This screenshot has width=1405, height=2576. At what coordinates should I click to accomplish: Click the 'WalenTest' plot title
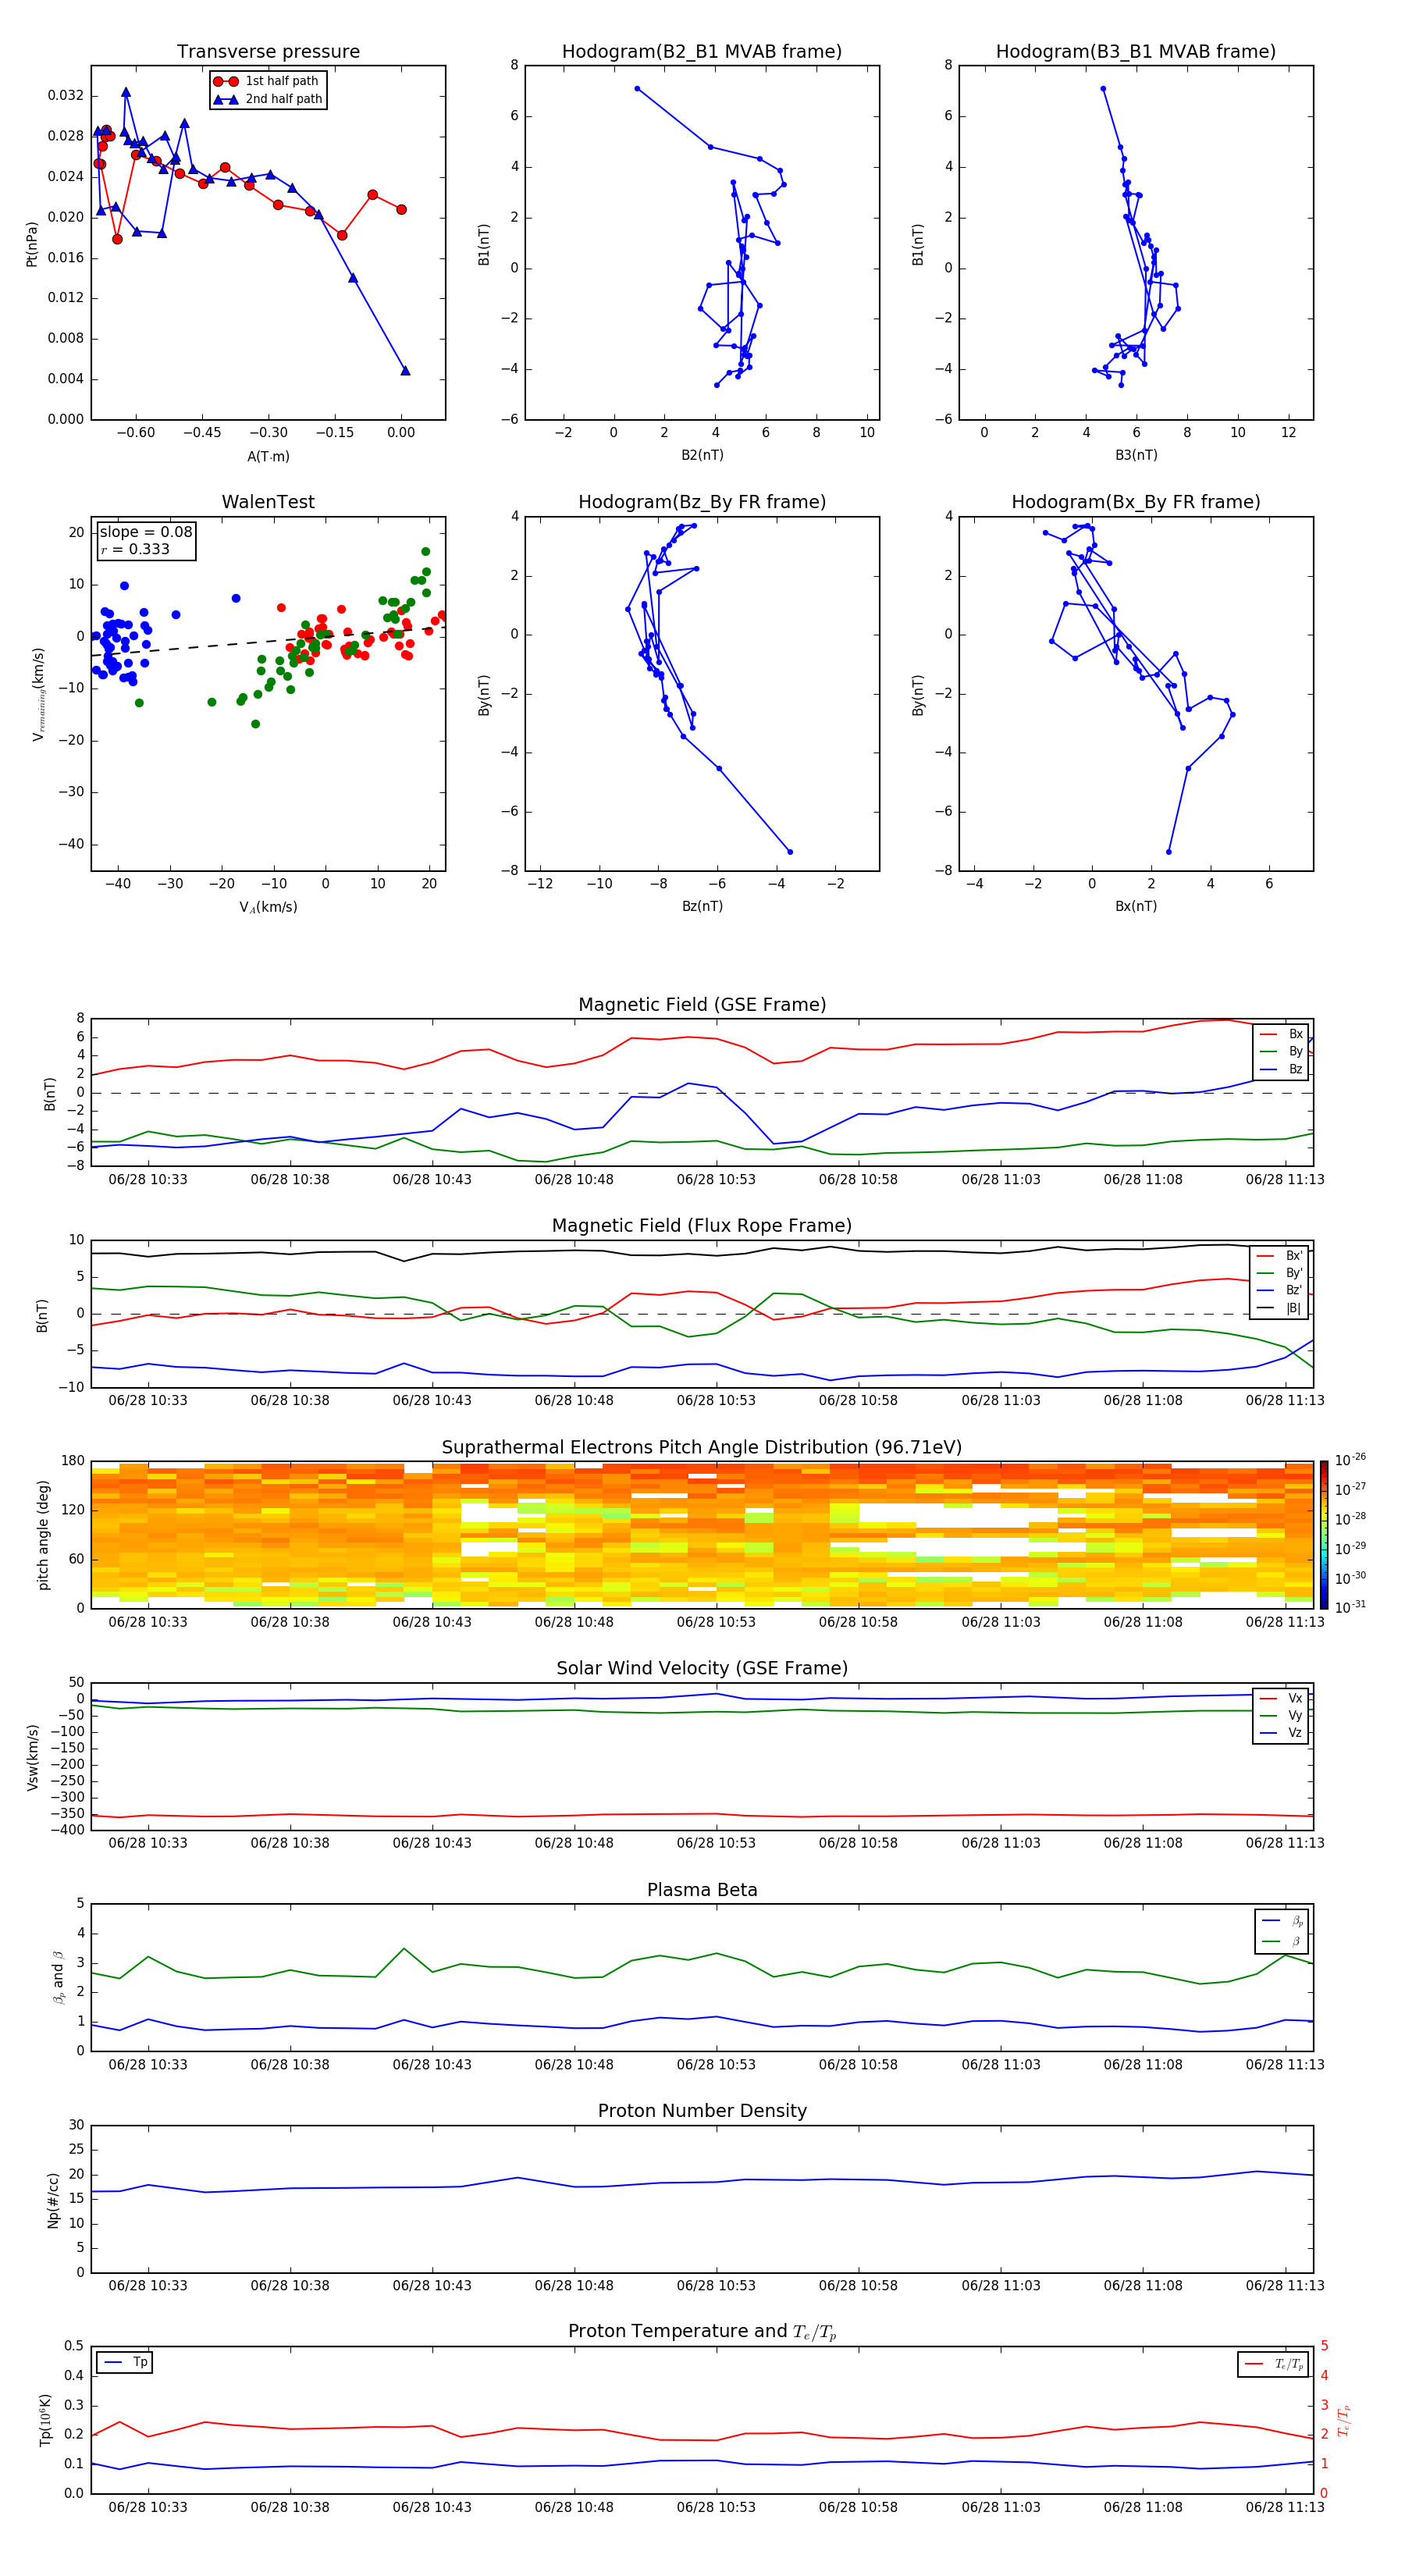pyautogui.click(x=268, y=502)
